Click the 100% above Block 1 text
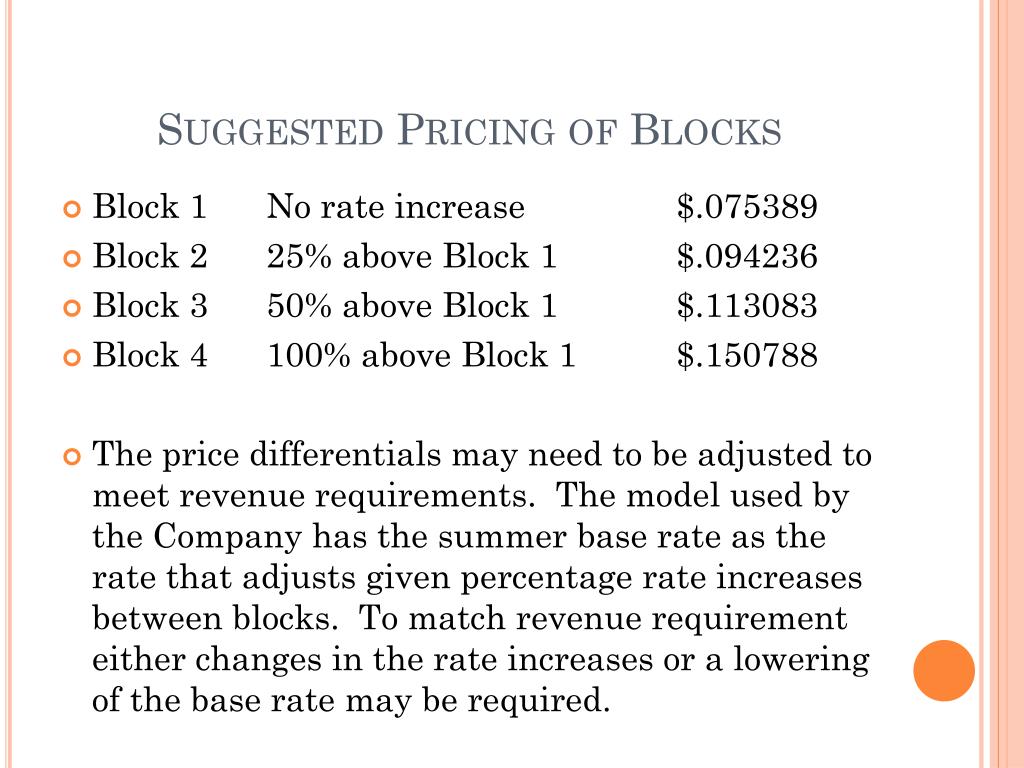Viewport: 1024px width, 768px height. [421, 355]
